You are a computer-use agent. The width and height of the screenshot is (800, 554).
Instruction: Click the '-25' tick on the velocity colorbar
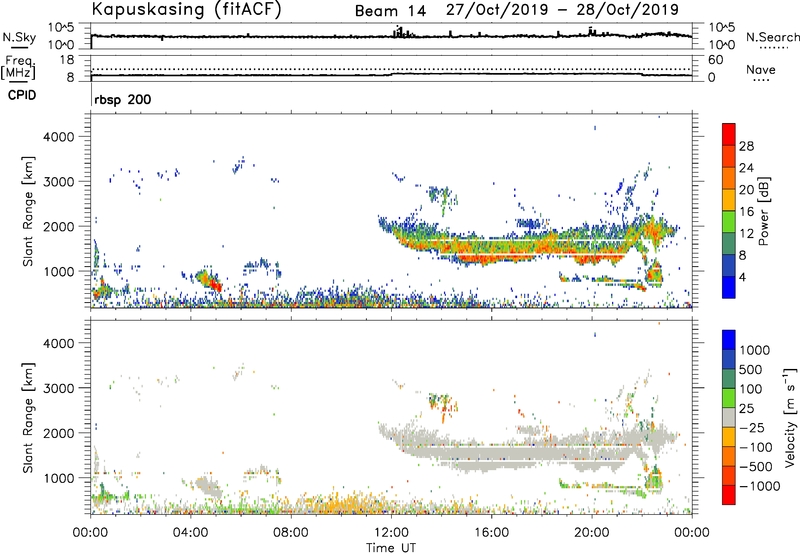(752, 427)
